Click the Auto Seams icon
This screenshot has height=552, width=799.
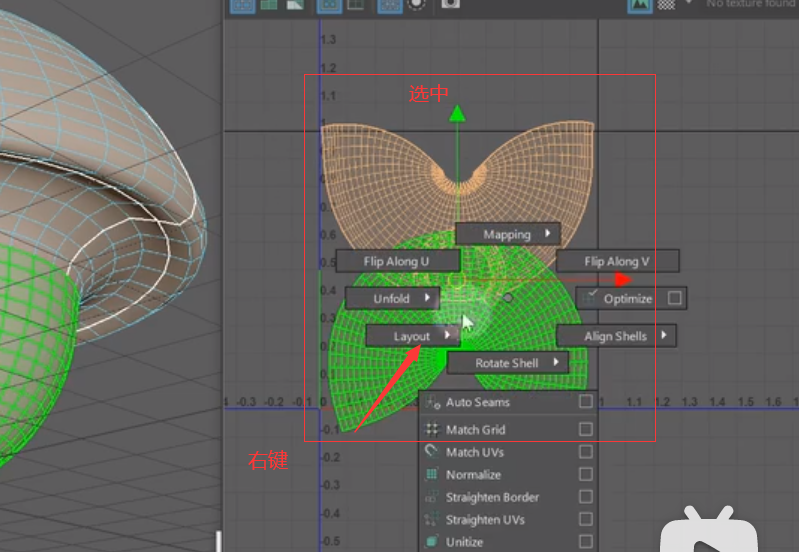432,403
